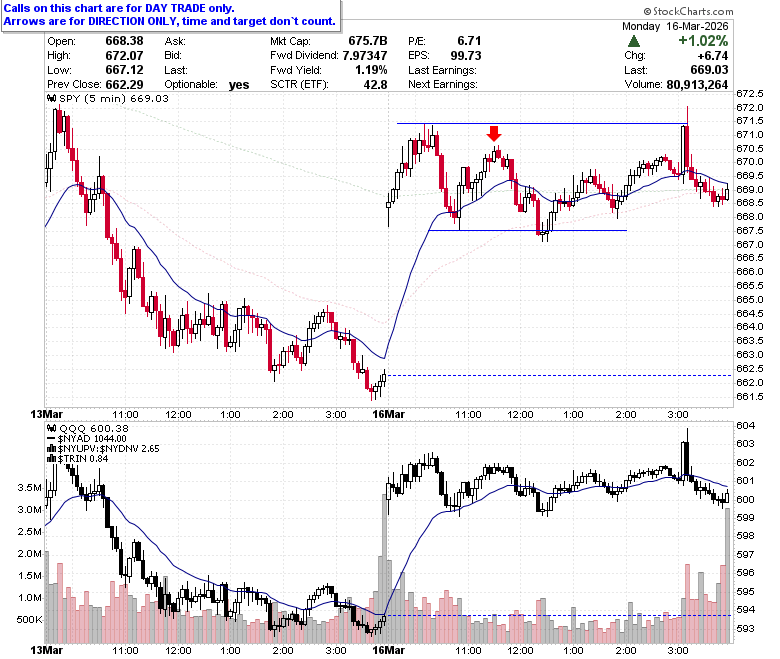Click the Optionable yes field
Viewport: 780px width, 659px height.
point(207,85)
